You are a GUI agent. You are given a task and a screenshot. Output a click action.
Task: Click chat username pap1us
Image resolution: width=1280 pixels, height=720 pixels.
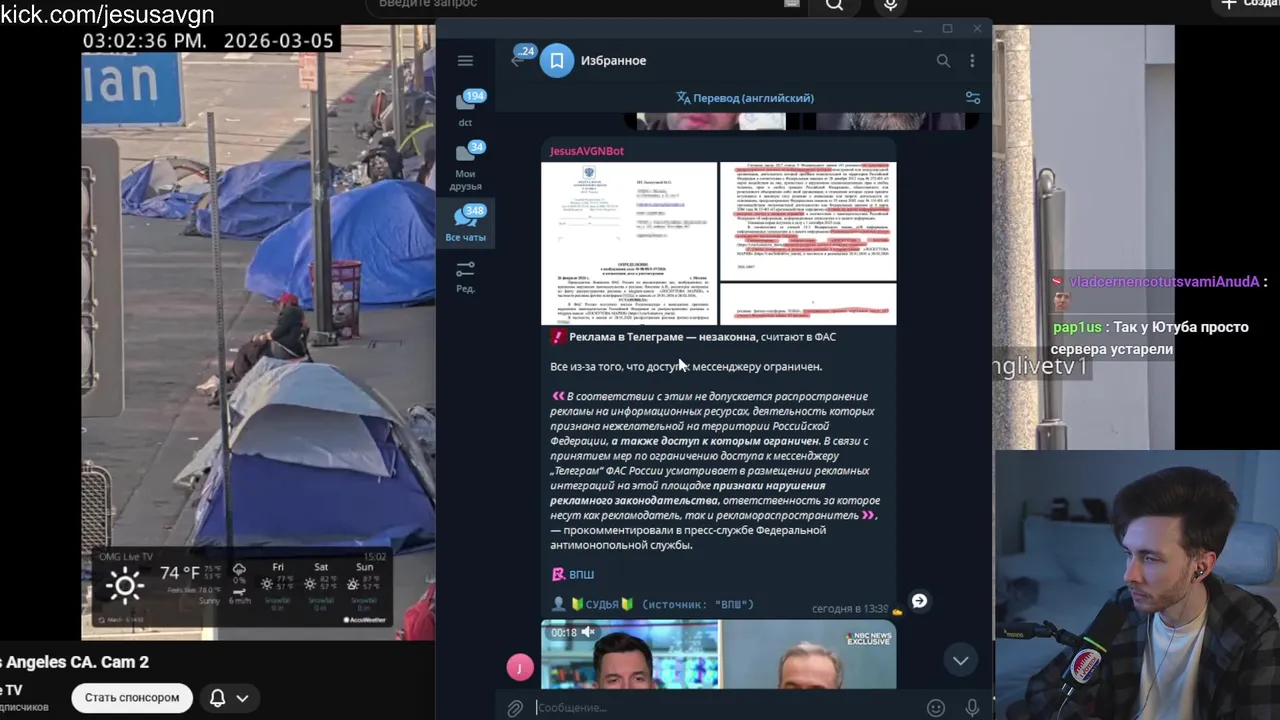click(x=1077, y=328)
